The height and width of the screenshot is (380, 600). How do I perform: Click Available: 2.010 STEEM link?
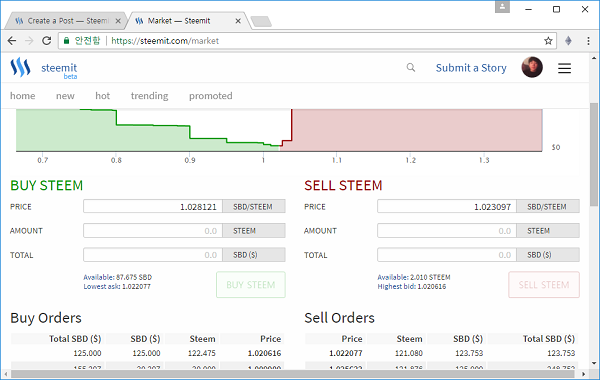(x=414, y=277)
